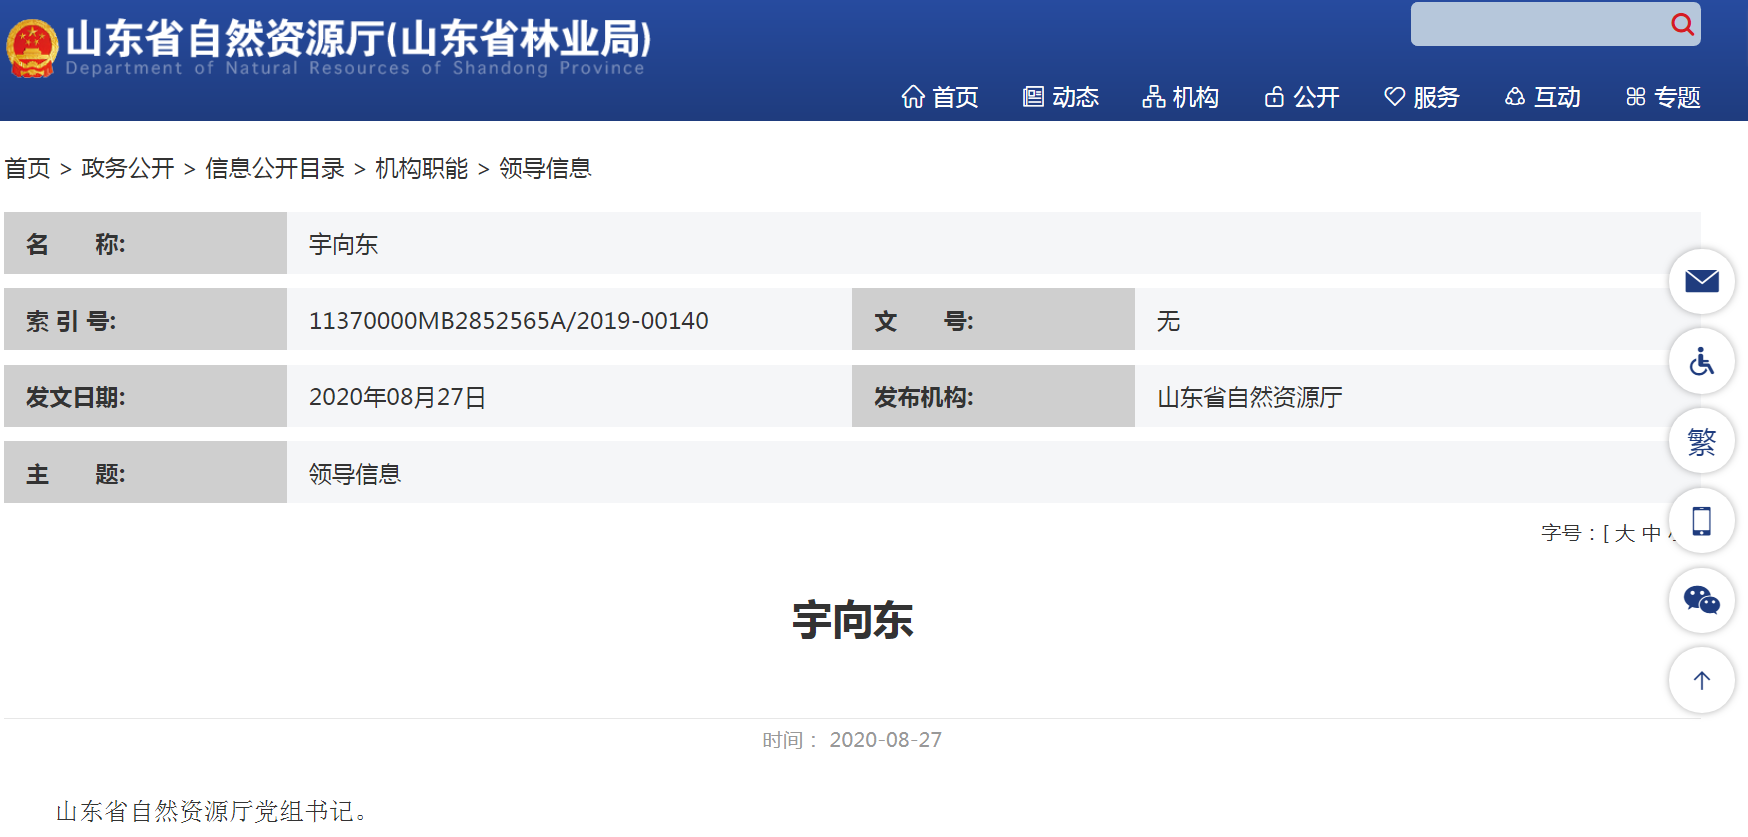Viewport: 1748px width, 837px height.
Task: Open the 互动 navigation menu item
Action: pos(1543,97)
